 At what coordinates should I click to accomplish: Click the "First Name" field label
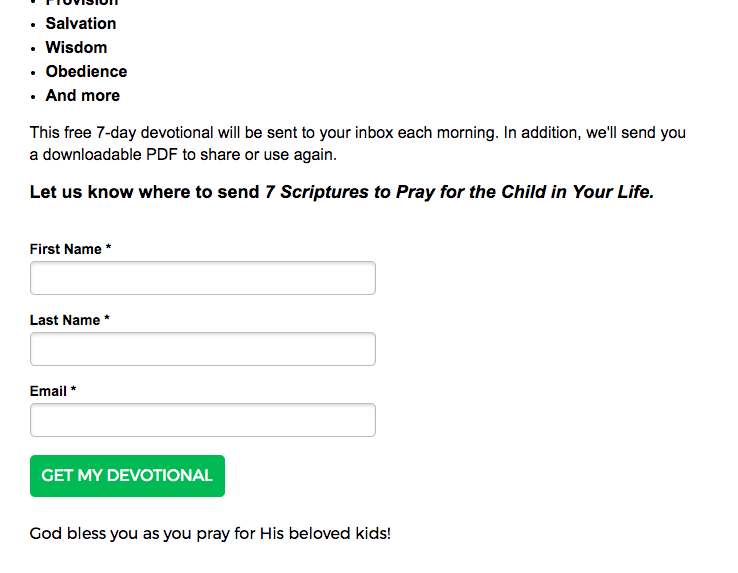66,249
